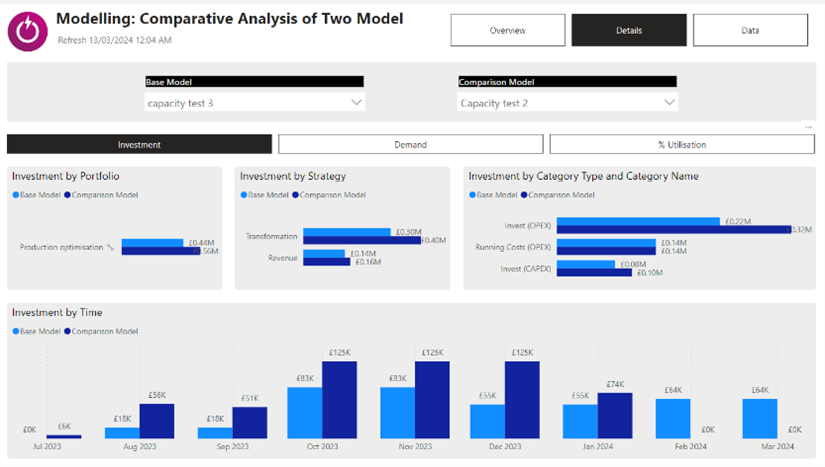Viewport: 825px width, 467px height.
Task: Click the 'Transformation' axis label
Action: coord(271,237)
